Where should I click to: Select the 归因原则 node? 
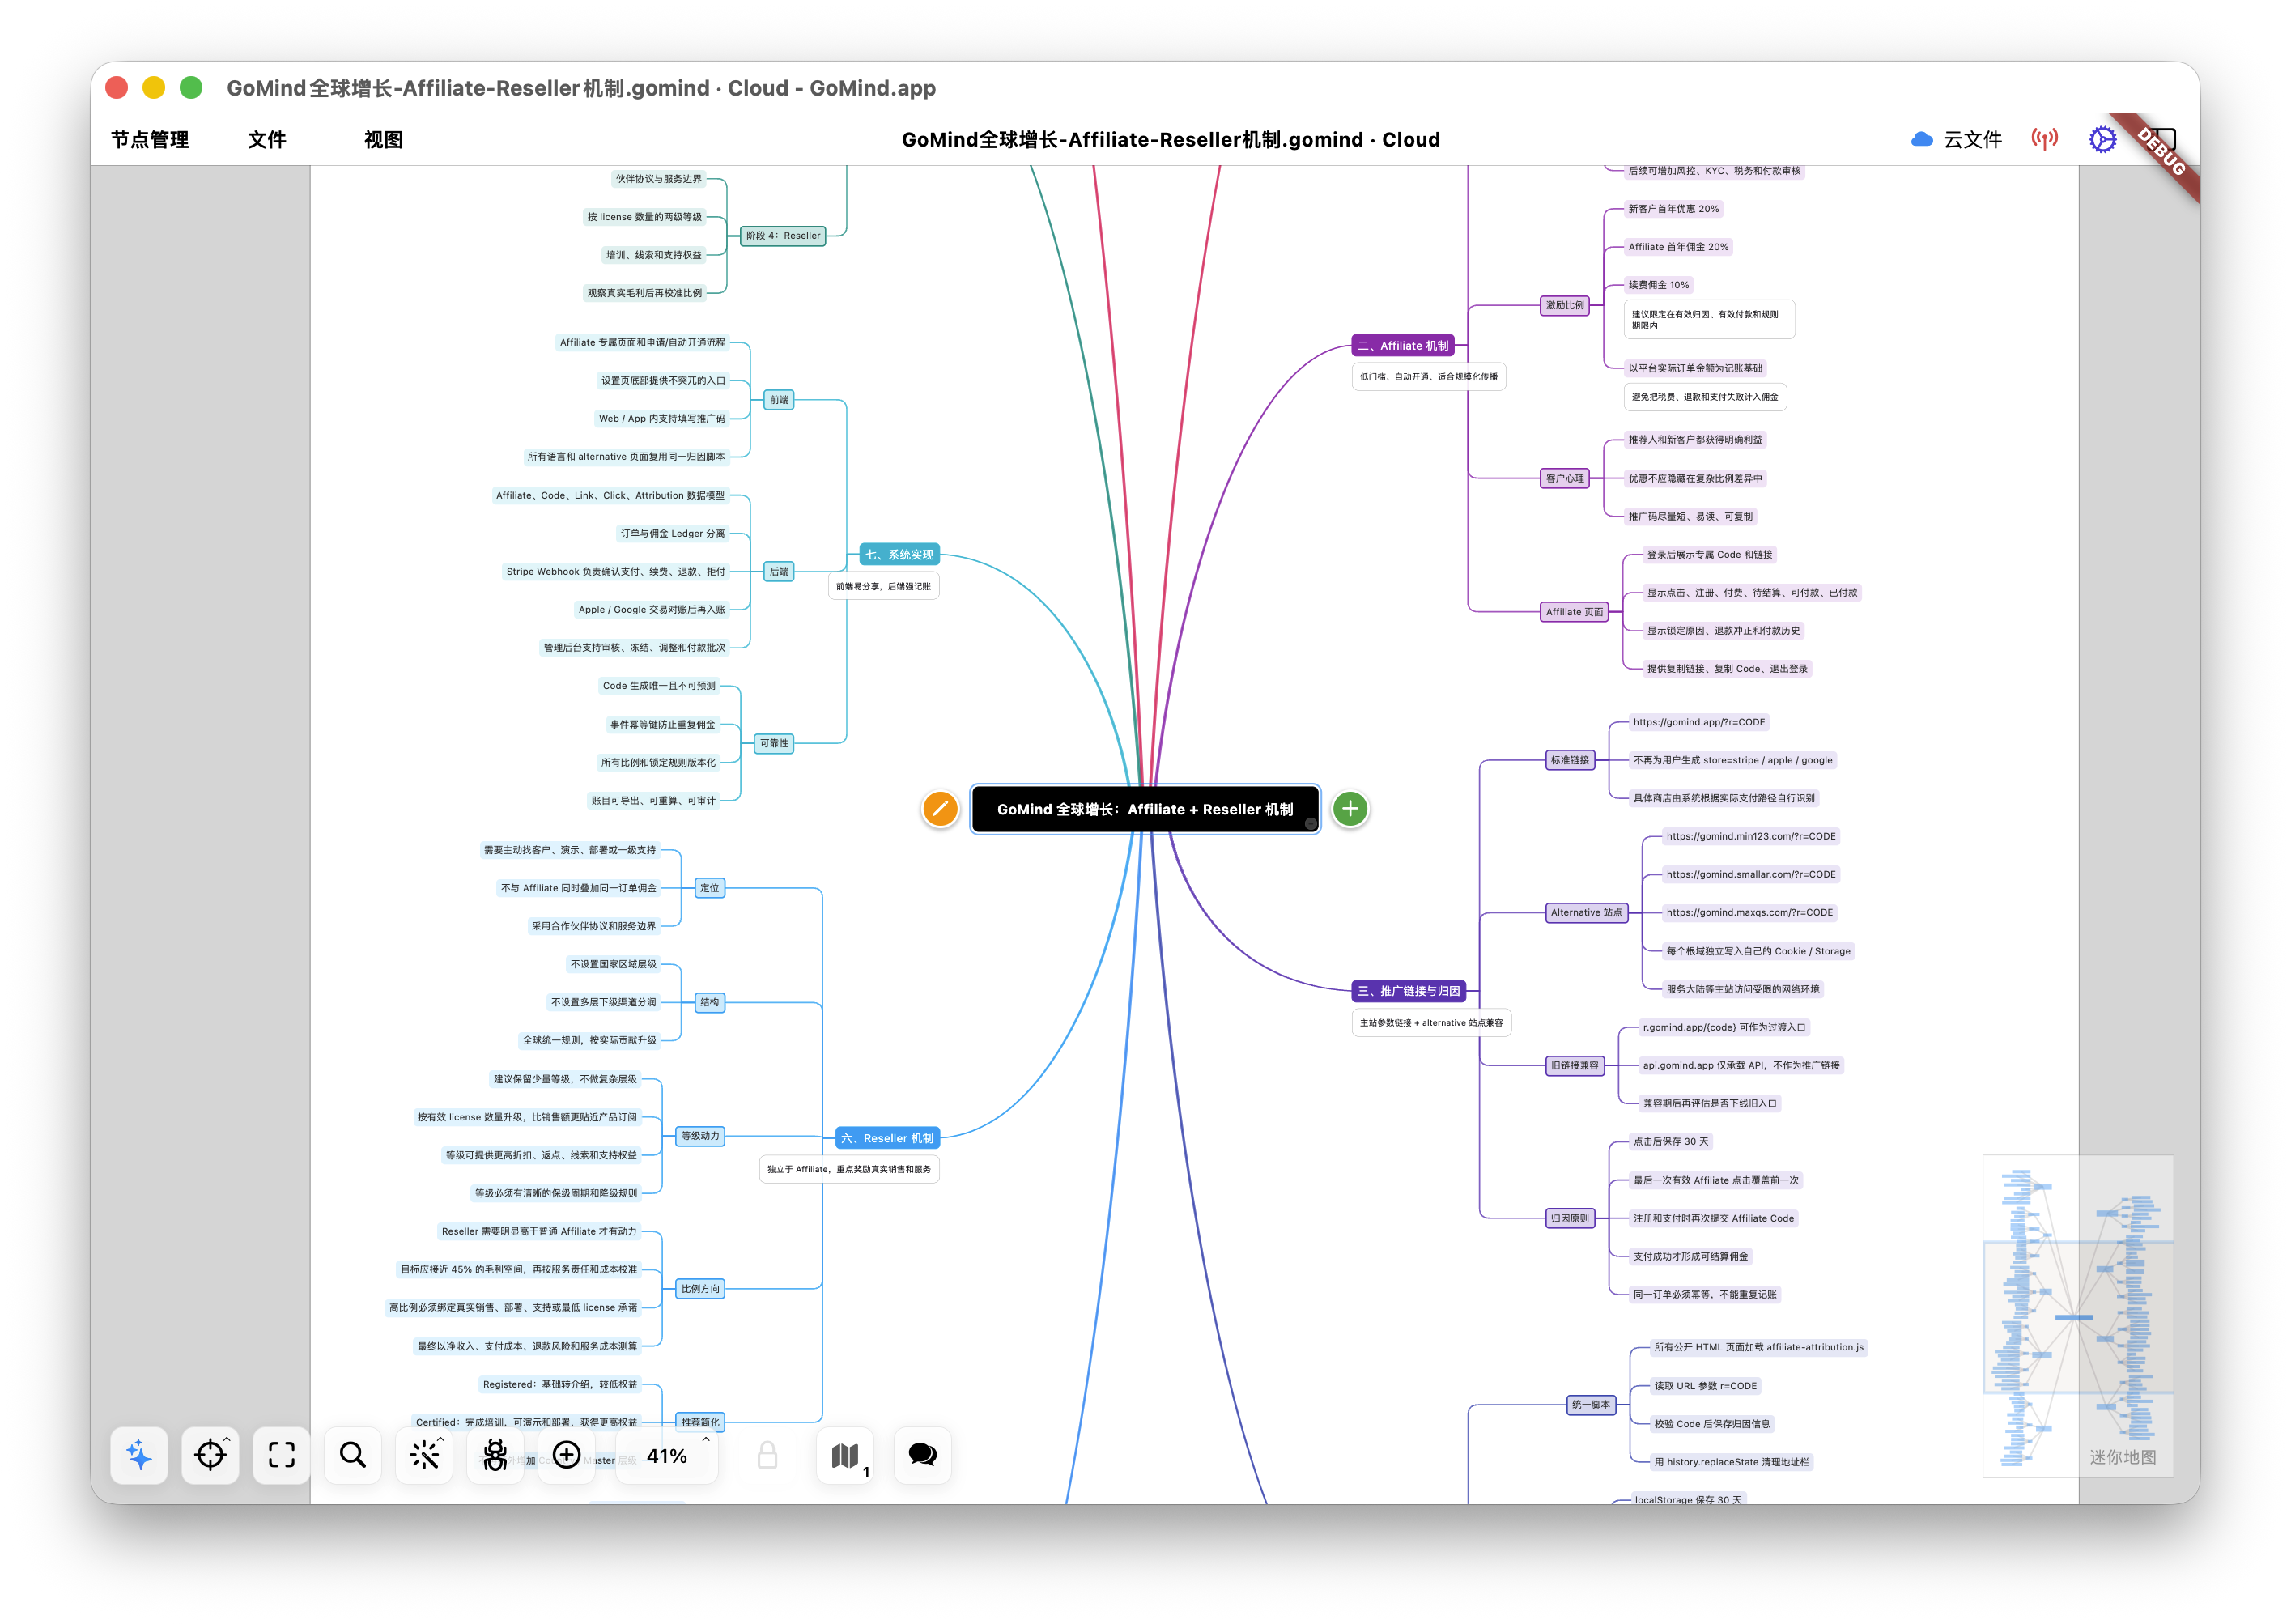click(1570, 1219)
